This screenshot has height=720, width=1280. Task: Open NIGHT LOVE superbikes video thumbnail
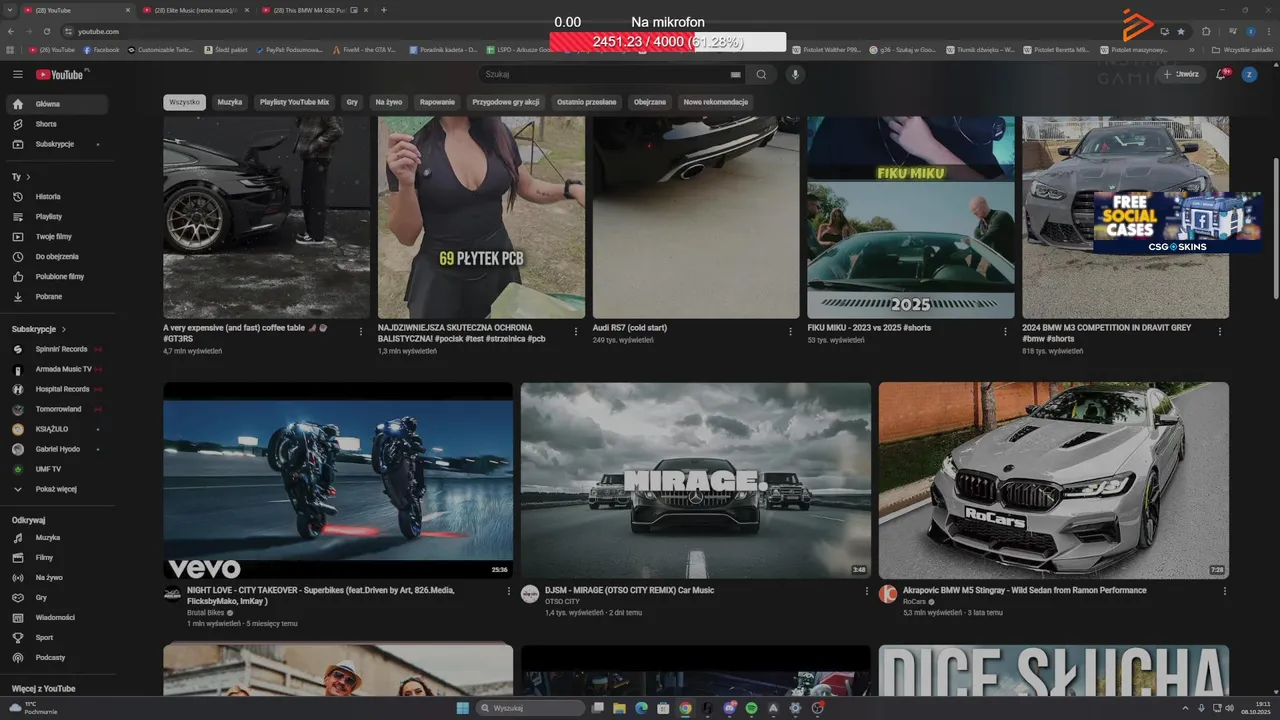[338, 481]
